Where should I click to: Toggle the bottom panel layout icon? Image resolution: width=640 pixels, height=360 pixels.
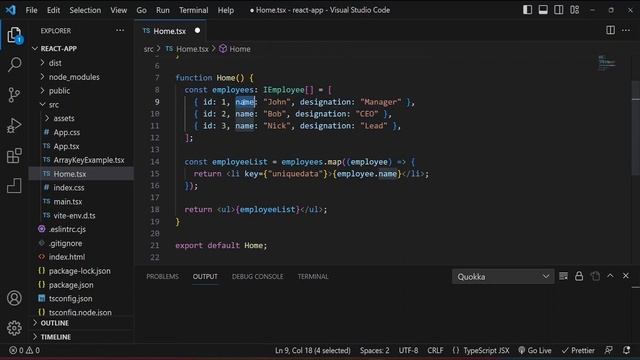pyautogui.click(x=543, y=10)
